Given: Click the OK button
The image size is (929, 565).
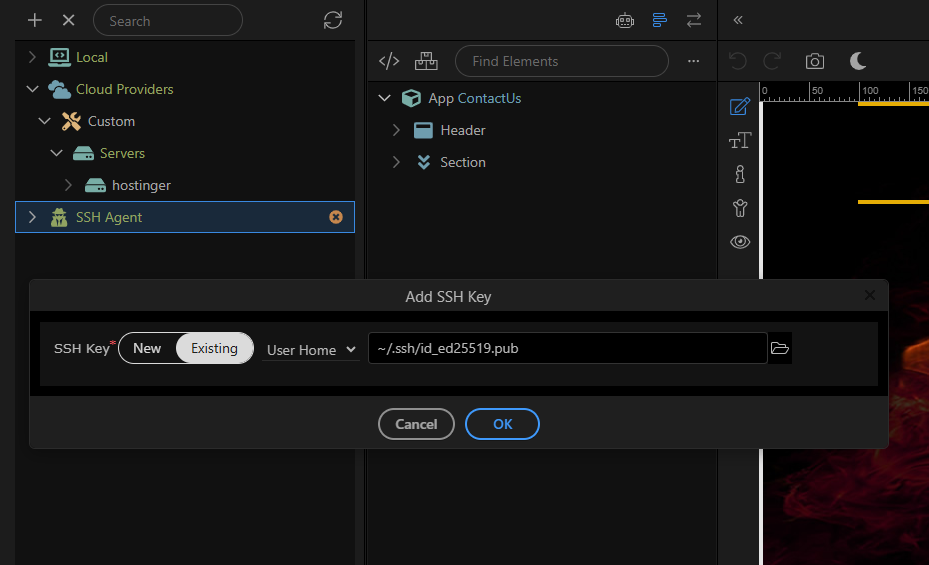Looking at the screenshot, I should pos(502,424).
